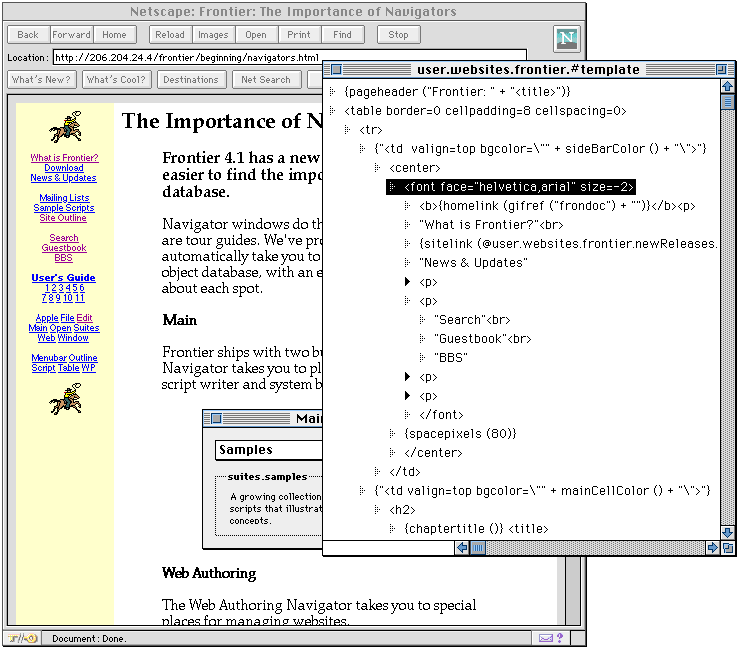Click the outline's horizontal scroll left arrow
The image size is (739, 649).
[463, 547]
